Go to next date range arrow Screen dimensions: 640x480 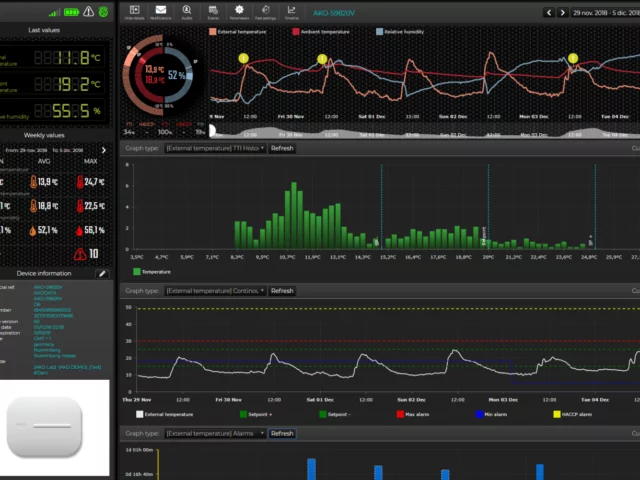[562, 13]
